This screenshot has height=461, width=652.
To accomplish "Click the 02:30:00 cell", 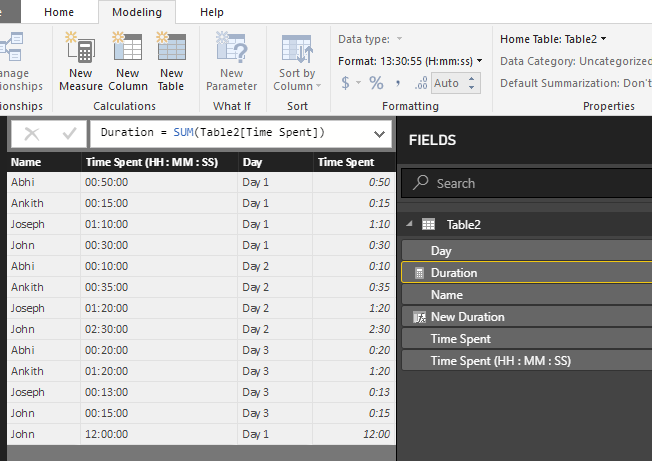I will pyautogui.click(x=159, y=329).
